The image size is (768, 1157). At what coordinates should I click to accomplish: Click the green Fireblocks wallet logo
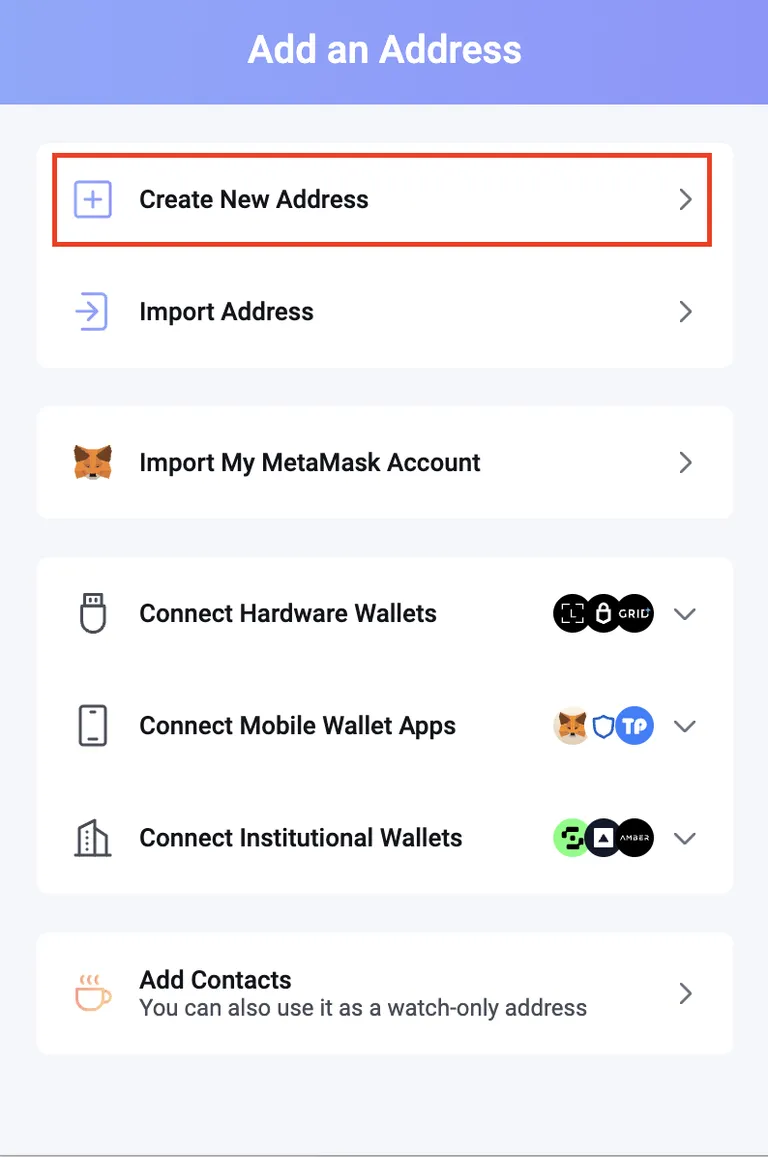(x=570, y=837)
